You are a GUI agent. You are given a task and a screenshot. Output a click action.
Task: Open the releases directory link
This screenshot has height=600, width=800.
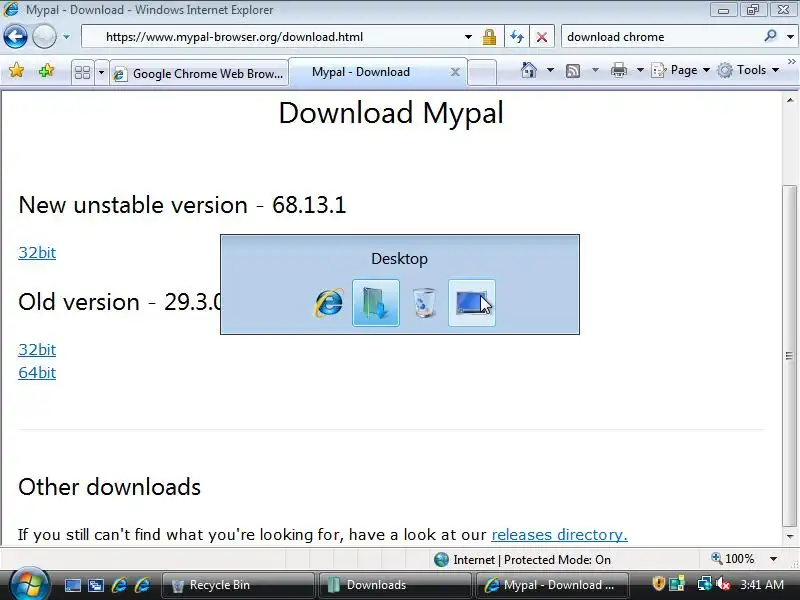coord(559,534)
